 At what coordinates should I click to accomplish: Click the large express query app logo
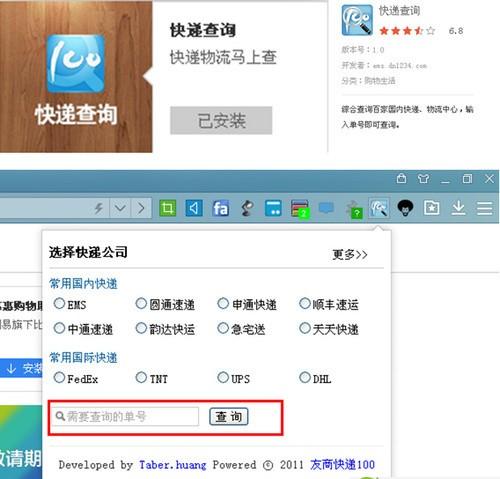click(76, 64)
